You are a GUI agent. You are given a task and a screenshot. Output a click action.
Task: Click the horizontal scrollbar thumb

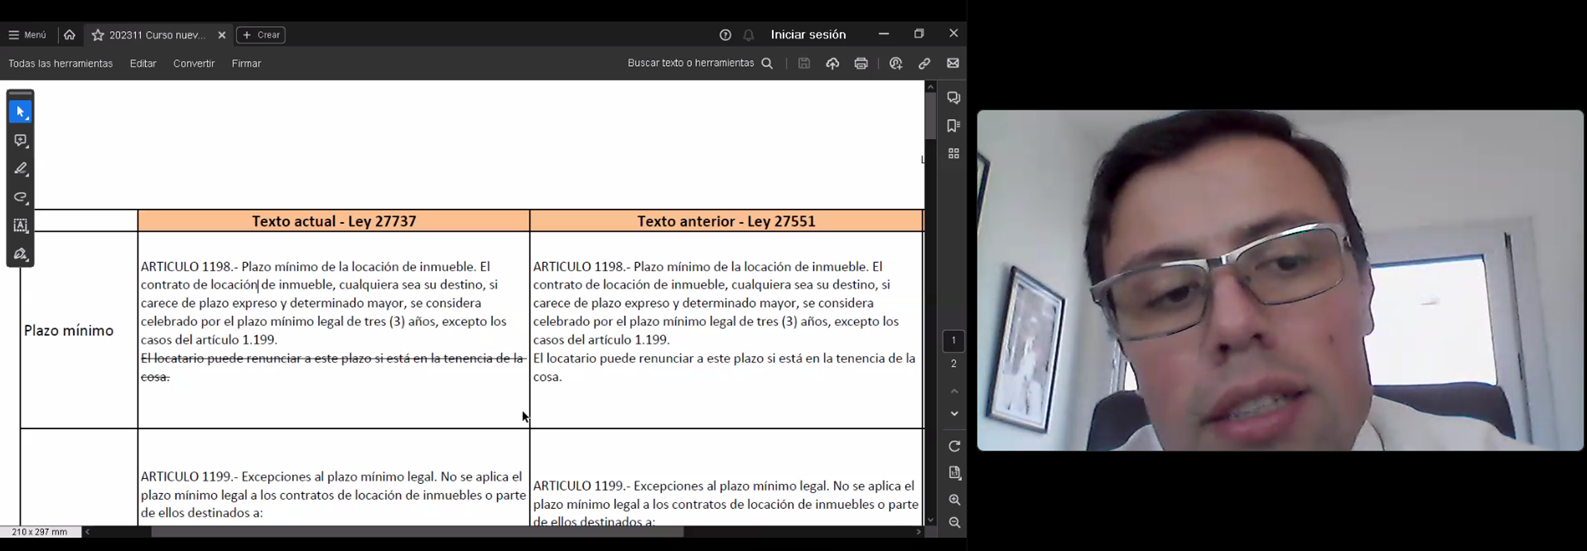click(417, 532)
